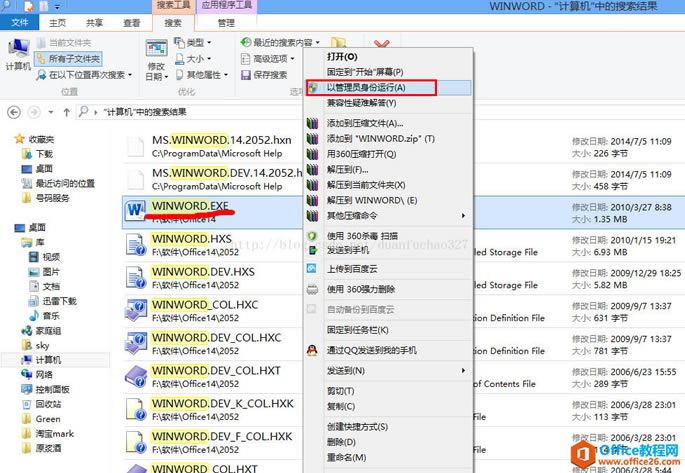Expand 发送到(N) submenu
The height and width of the screenshot is (473, 685).
click(388, 370)
